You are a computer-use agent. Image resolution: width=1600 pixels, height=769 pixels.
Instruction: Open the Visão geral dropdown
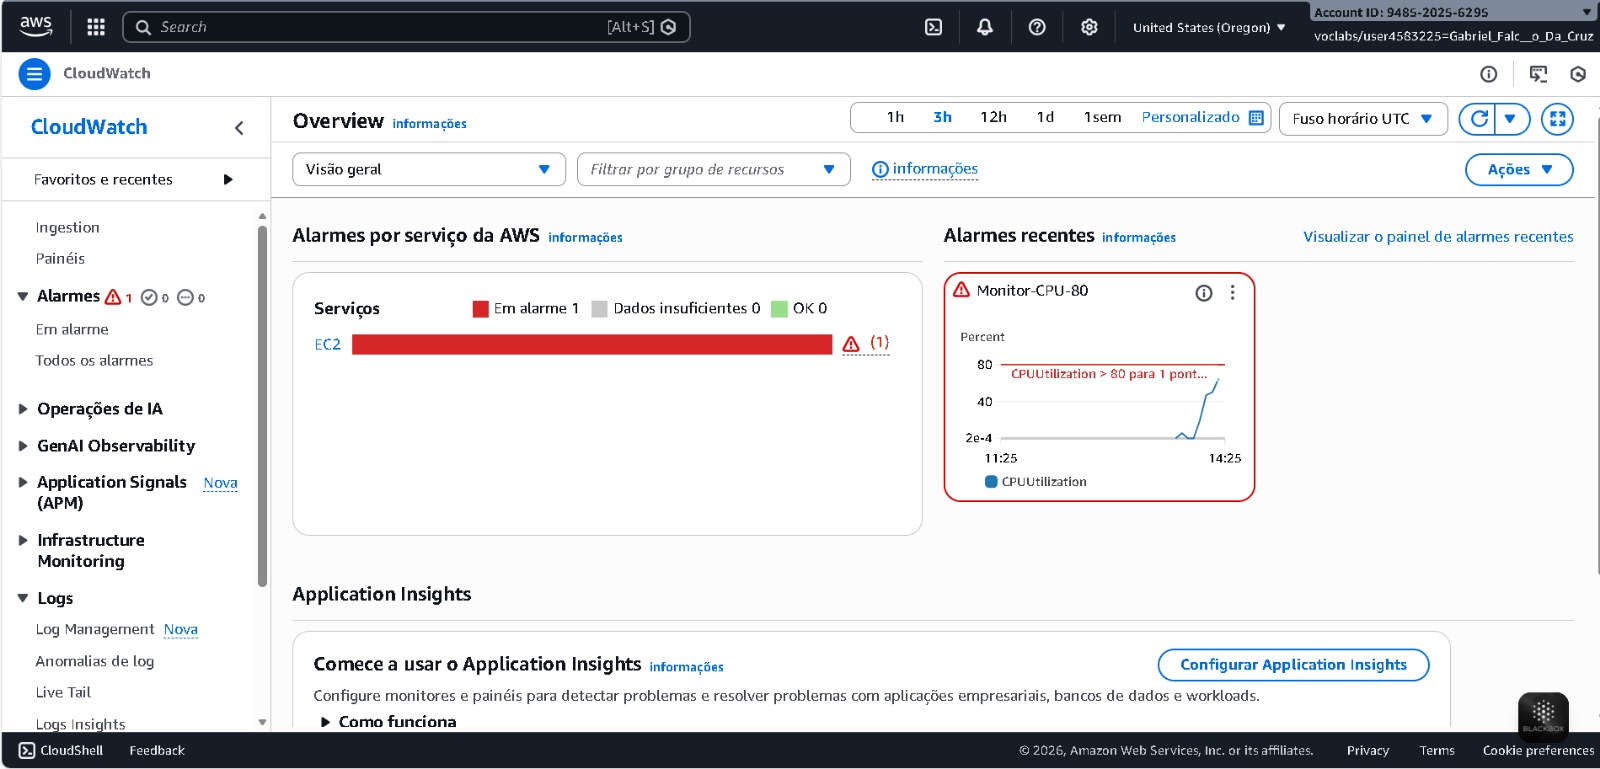pos(428,169)
